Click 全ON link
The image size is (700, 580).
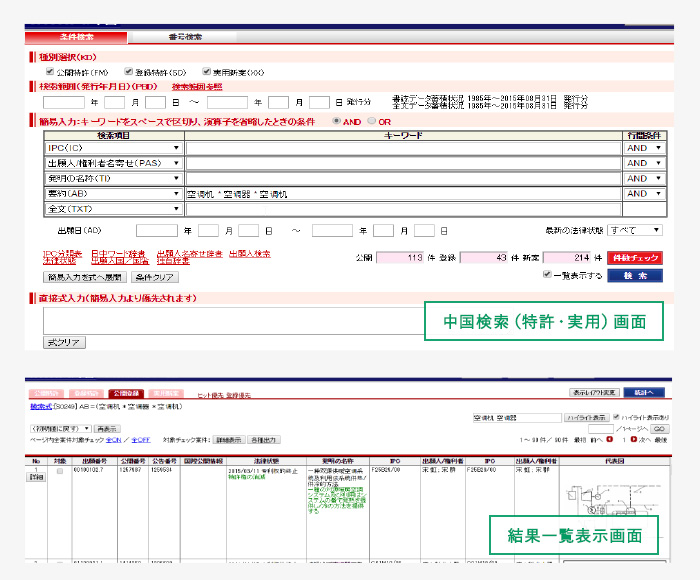tap(113, 440)
